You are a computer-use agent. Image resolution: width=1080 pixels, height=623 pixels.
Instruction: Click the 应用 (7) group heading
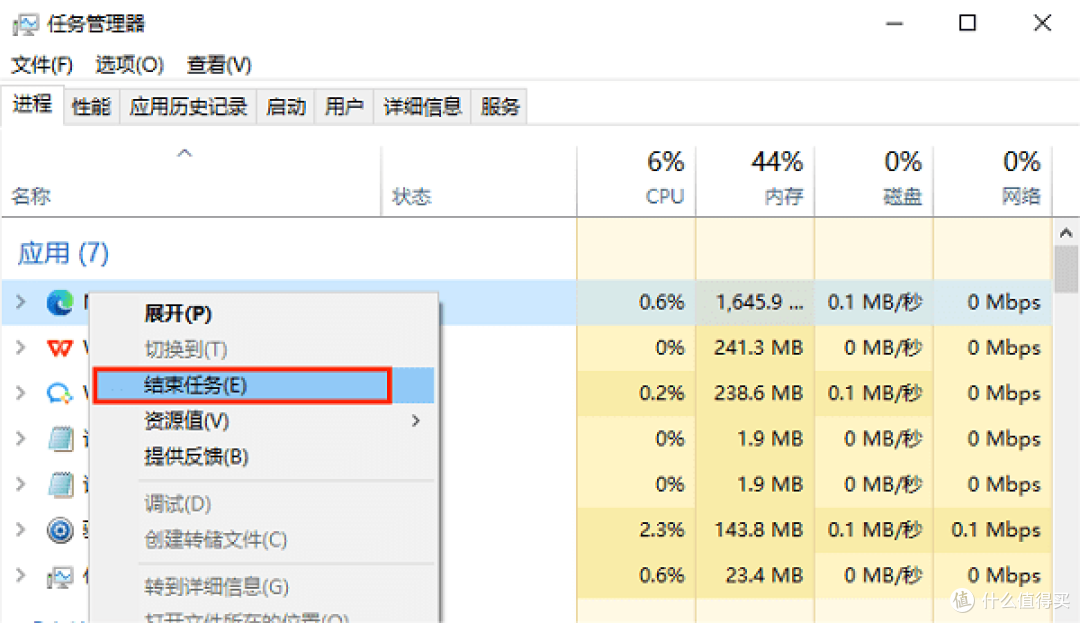[x=63, y=253]
